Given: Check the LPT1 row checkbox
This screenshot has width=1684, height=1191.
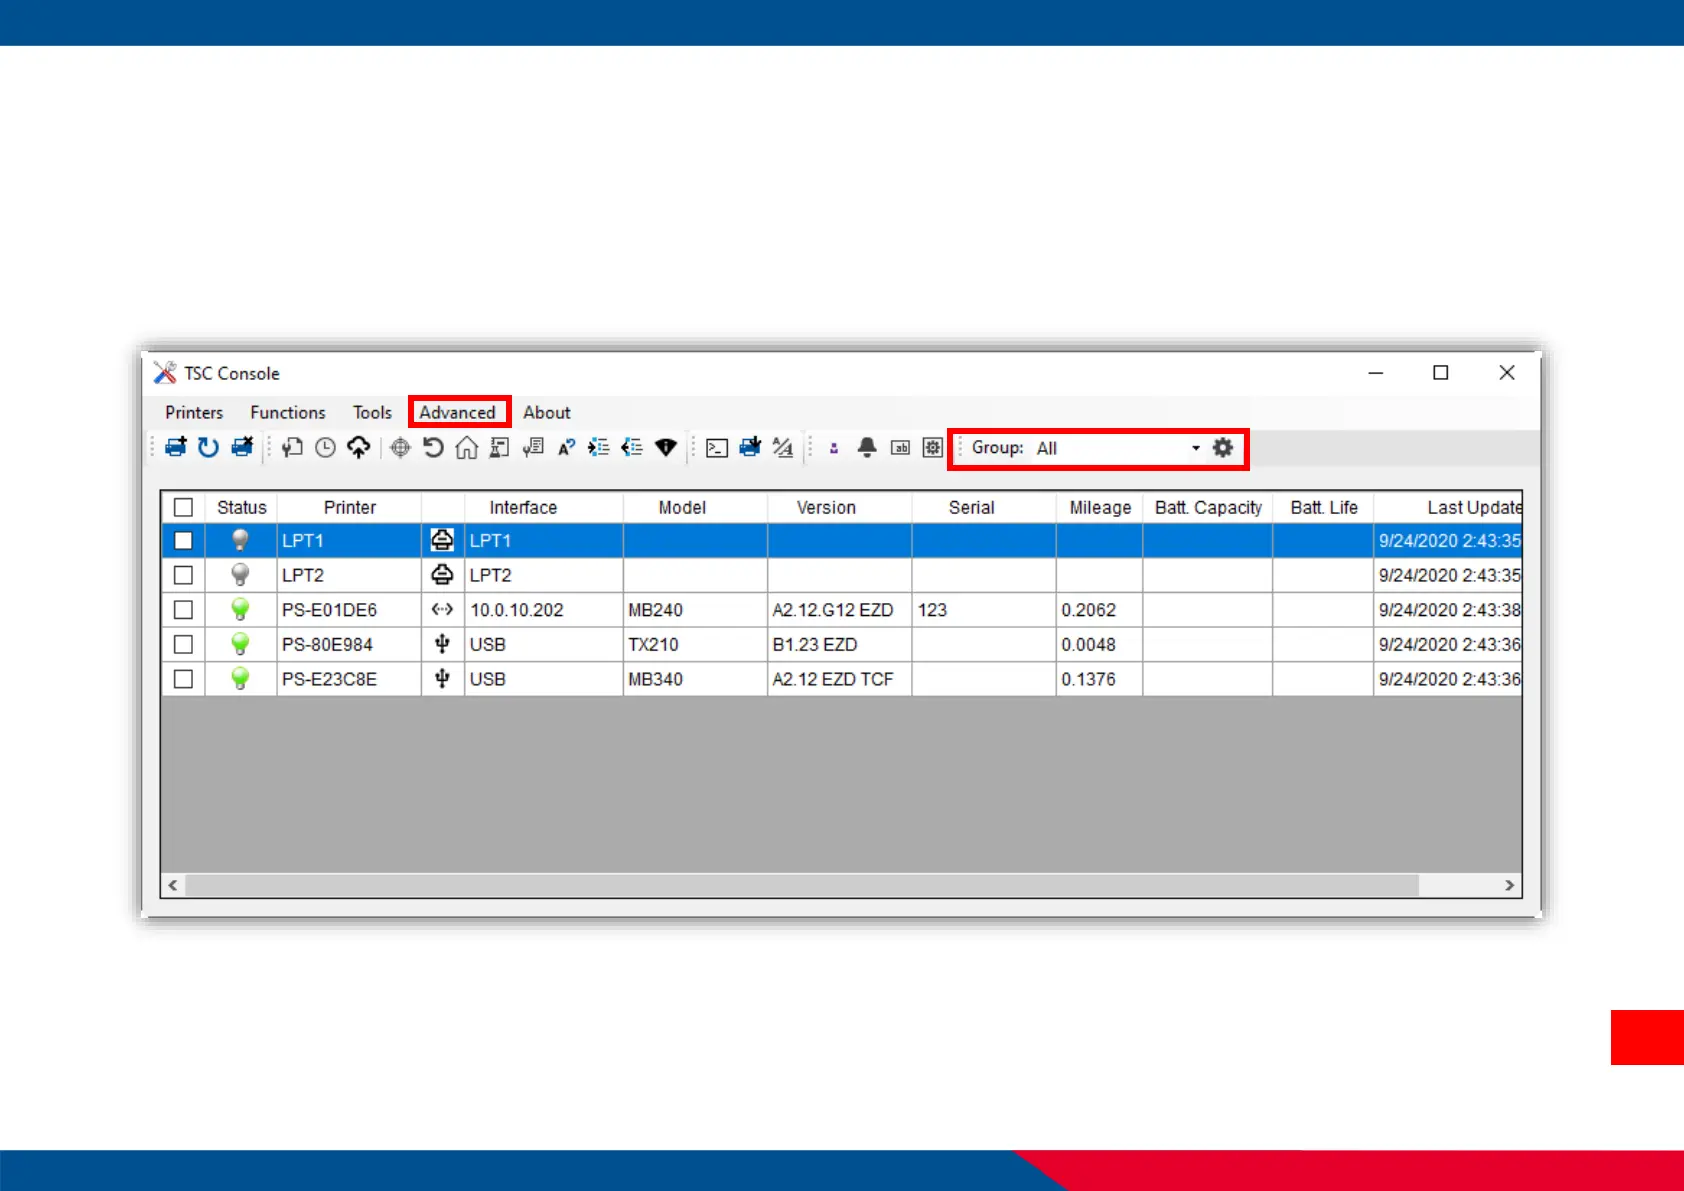Looking at the screenshot, I should tap(183, 540).
